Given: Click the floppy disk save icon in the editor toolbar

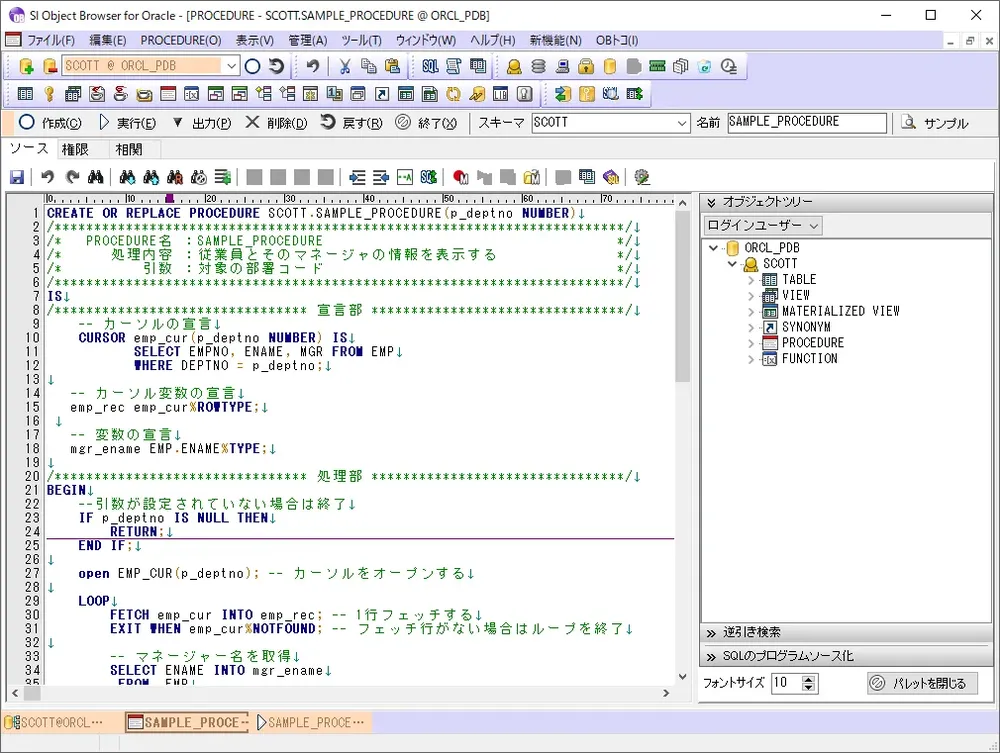Looking at the screenshot, I should tap(17, 177).
